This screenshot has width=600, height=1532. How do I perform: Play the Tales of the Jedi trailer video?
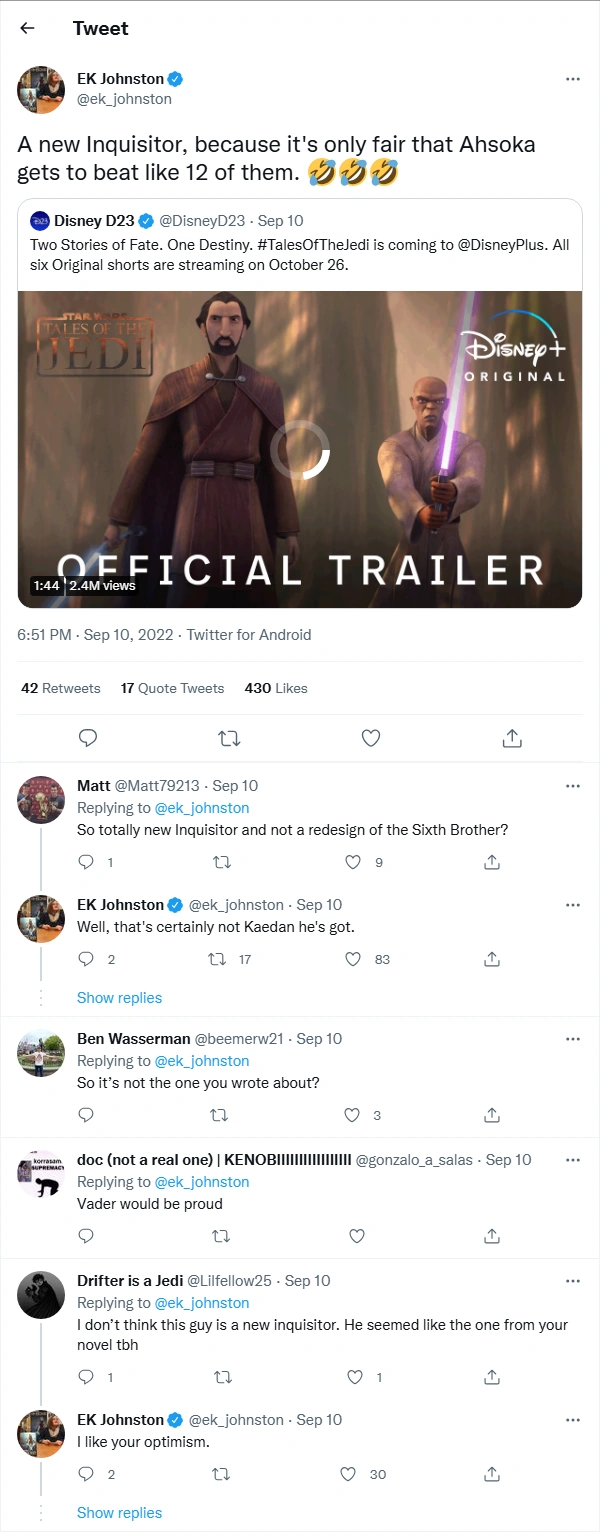[x=300, y=450]
